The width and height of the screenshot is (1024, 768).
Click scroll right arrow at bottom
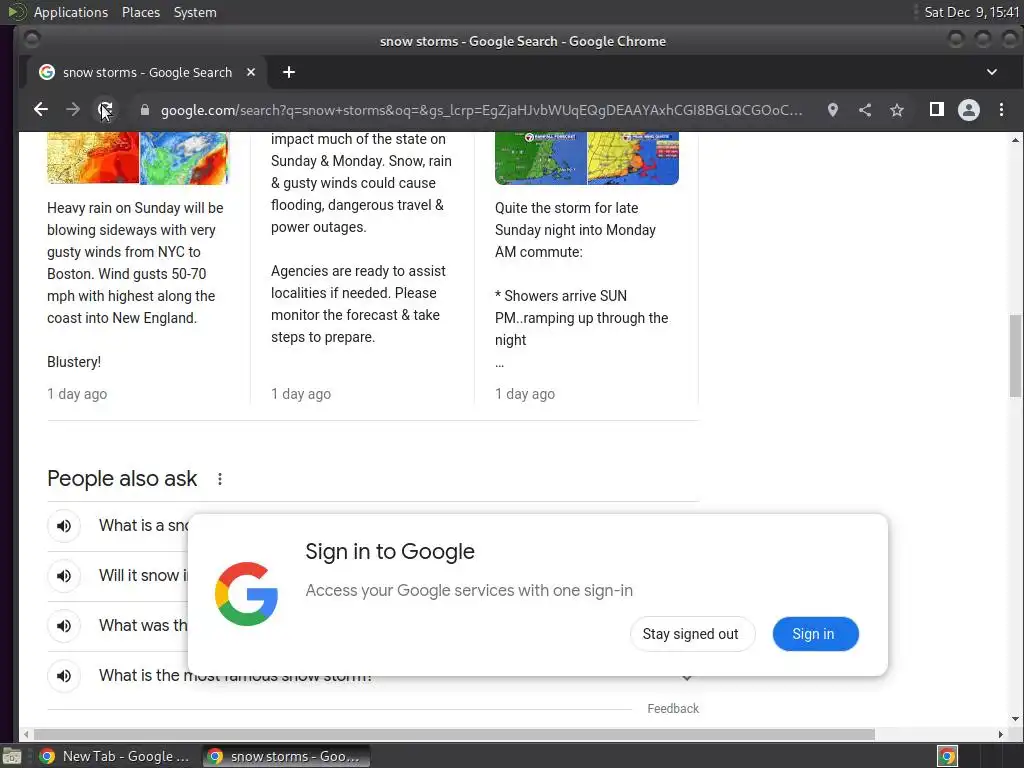click(x=1000, y=734)
